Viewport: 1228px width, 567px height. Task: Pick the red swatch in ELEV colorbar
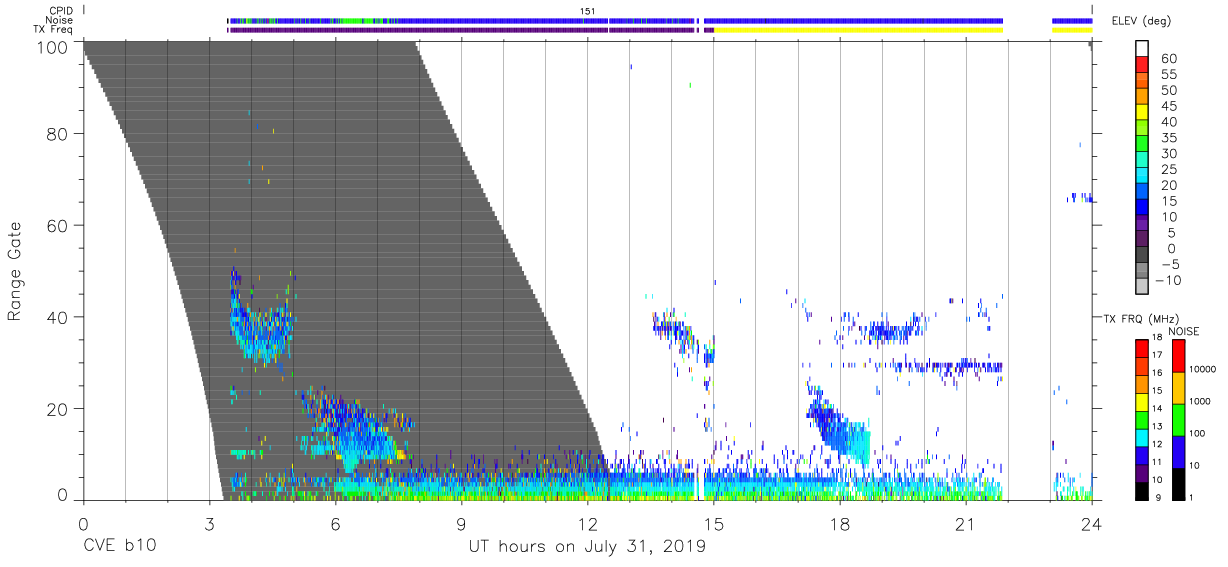coord(1143,66)
